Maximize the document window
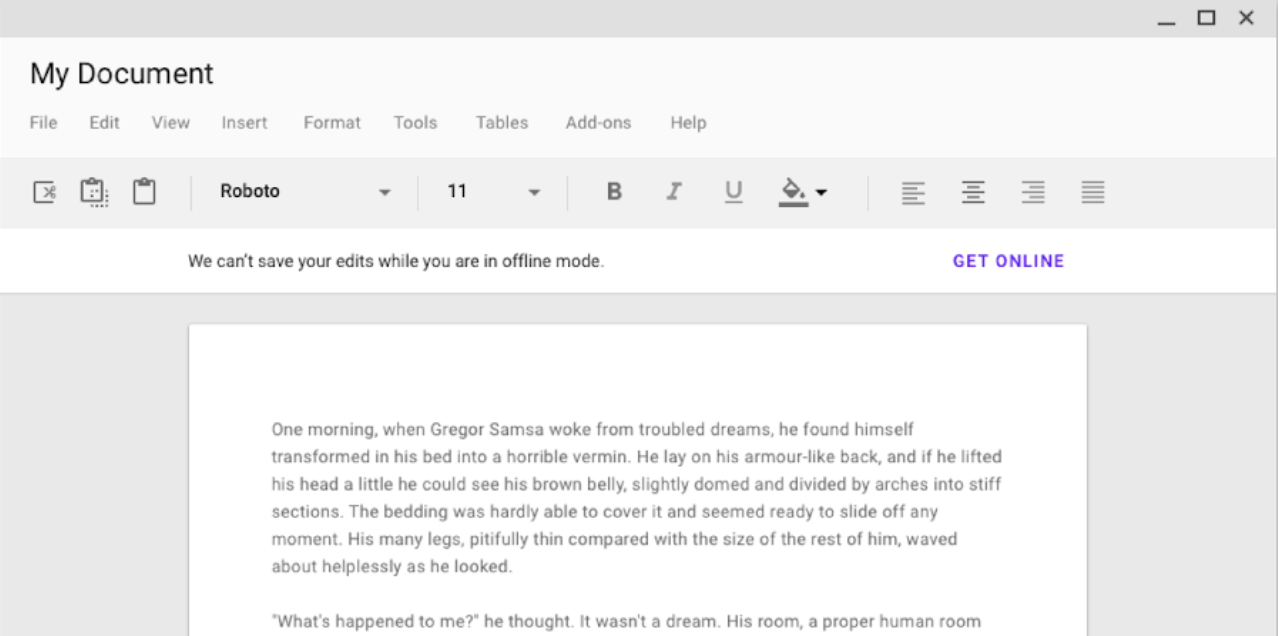This screenshot has width=1278, height=636. click(1207, 17)
